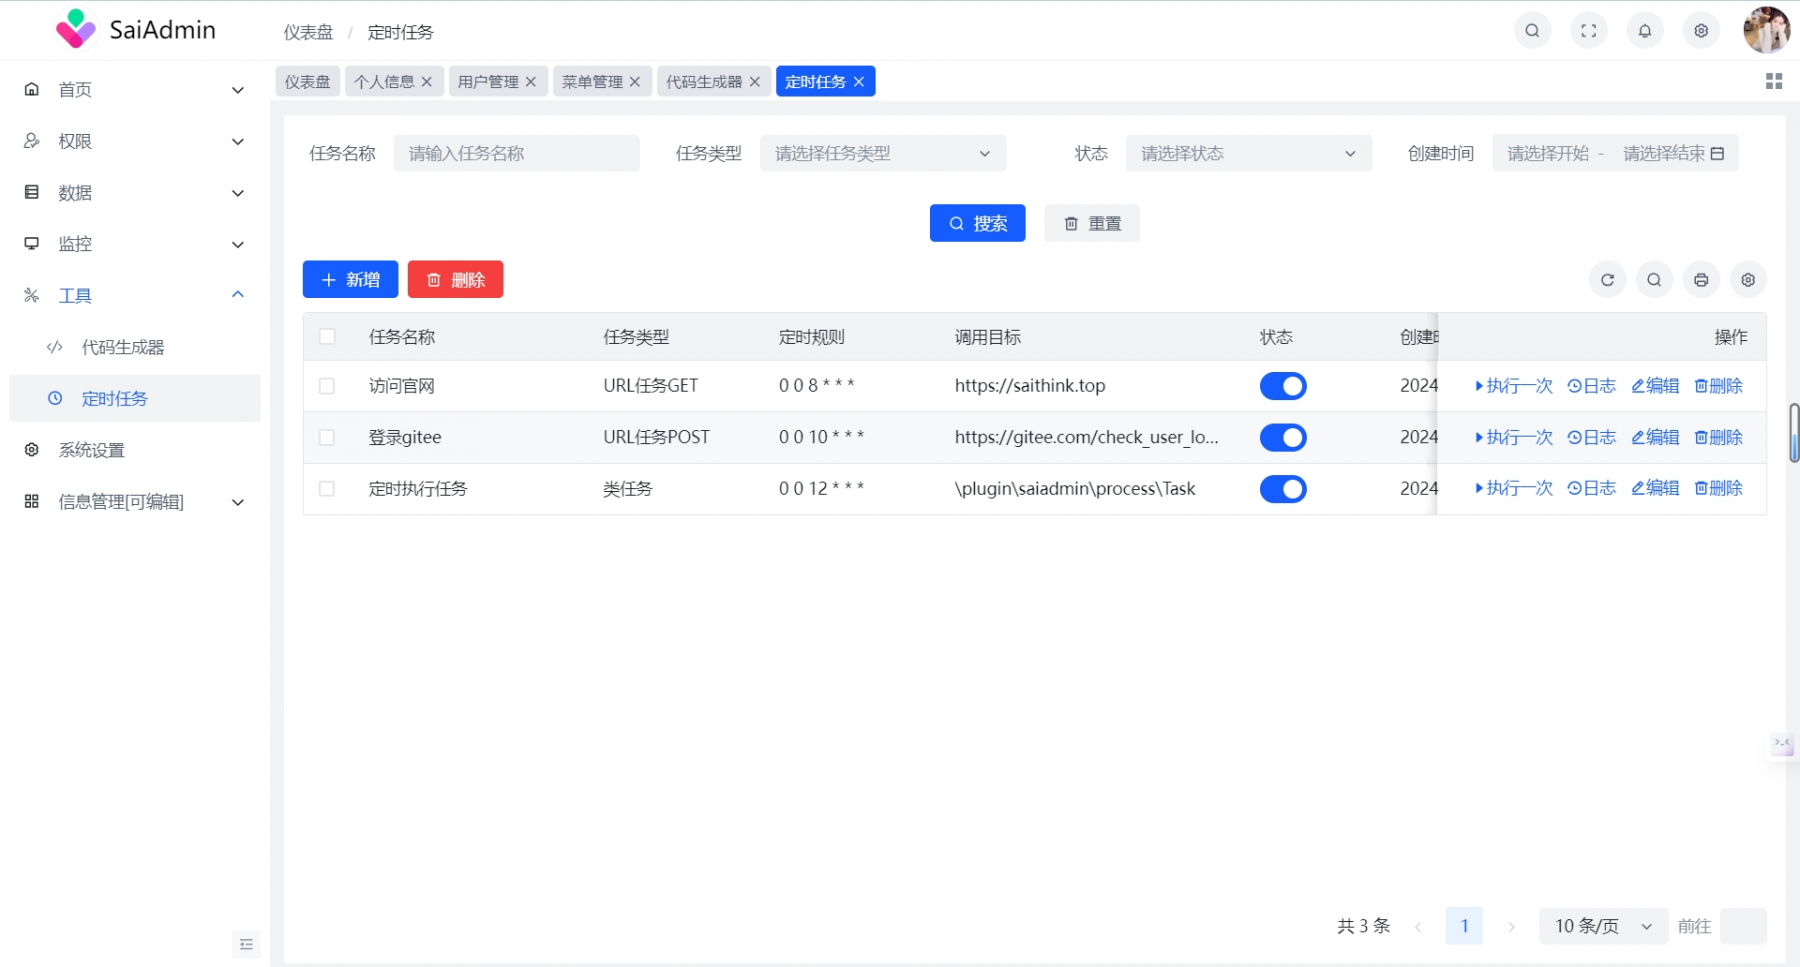Delete the 访问官网 task row
This screenshot has height=967, width=1800.
[x=1718, y=386]
